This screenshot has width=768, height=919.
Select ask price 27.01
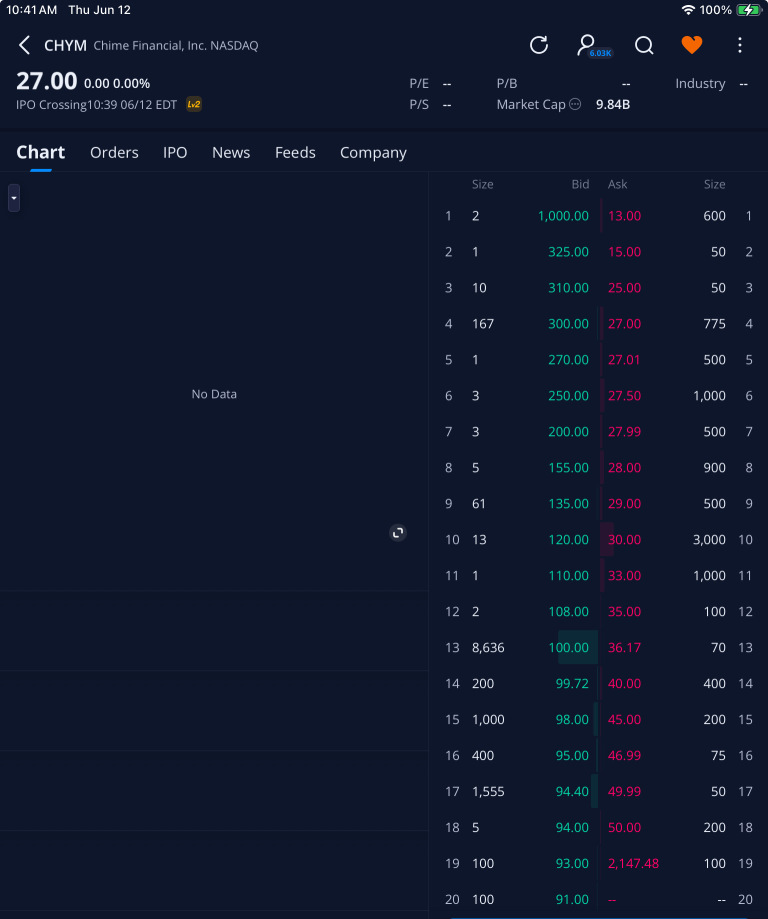click(624, 360)
